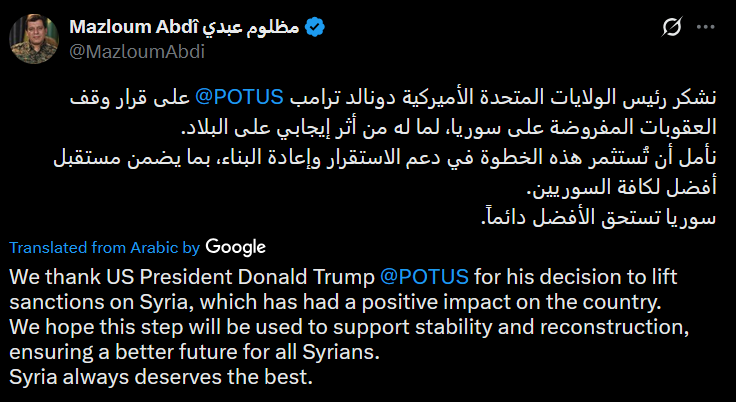Open Mazloum Abdi's profile avatar
The width and height of the screenshot is (736, 402).
[34, 39]
